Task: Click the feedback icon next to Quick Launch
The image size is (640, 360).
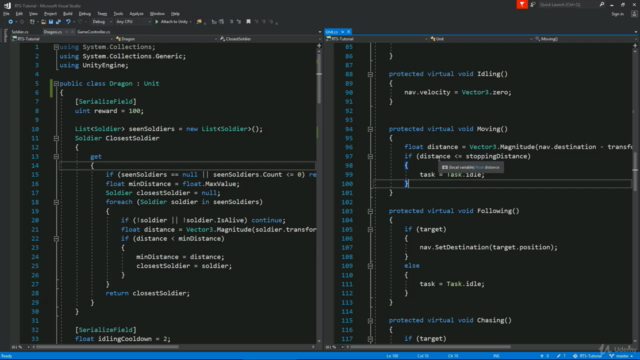Action: [x=533, y=4]
